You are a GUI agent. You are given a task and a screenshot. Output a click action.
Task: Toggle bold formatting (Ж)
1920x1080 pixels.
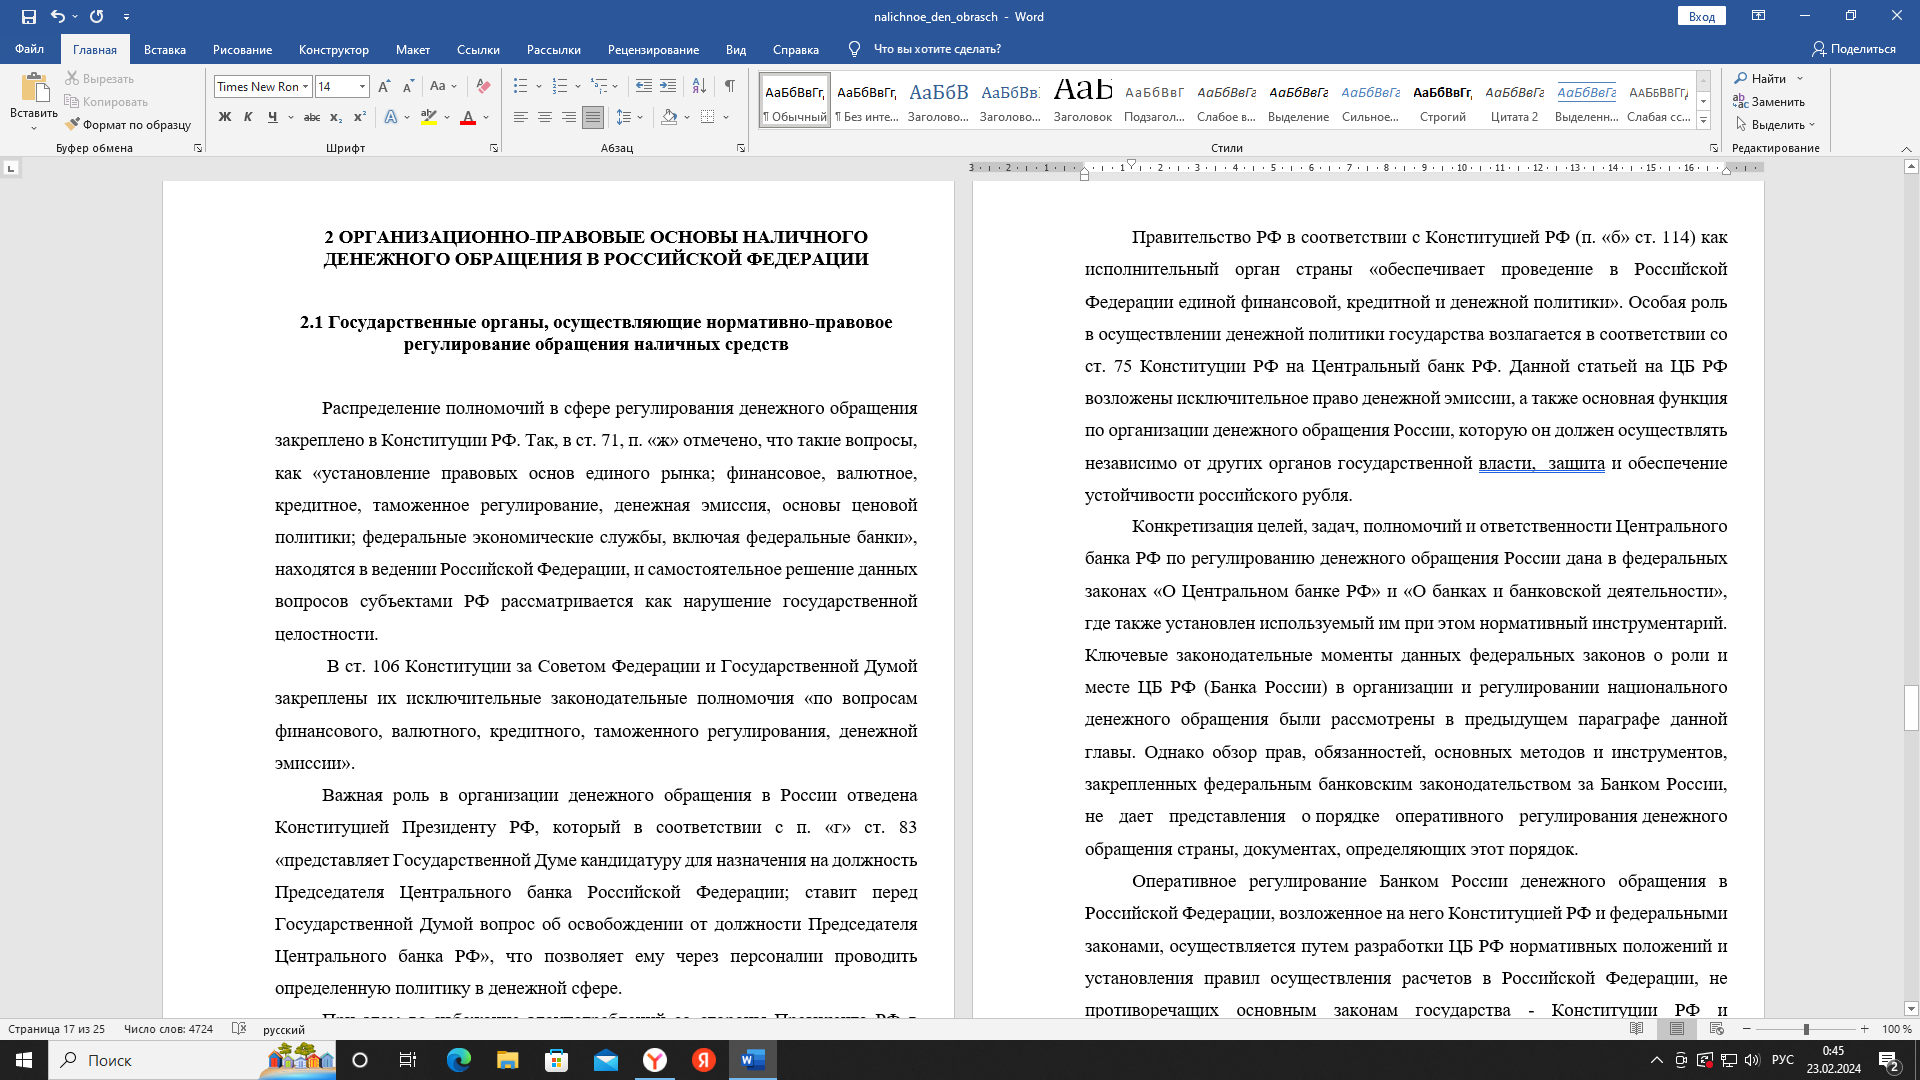[x=225, y=117]
